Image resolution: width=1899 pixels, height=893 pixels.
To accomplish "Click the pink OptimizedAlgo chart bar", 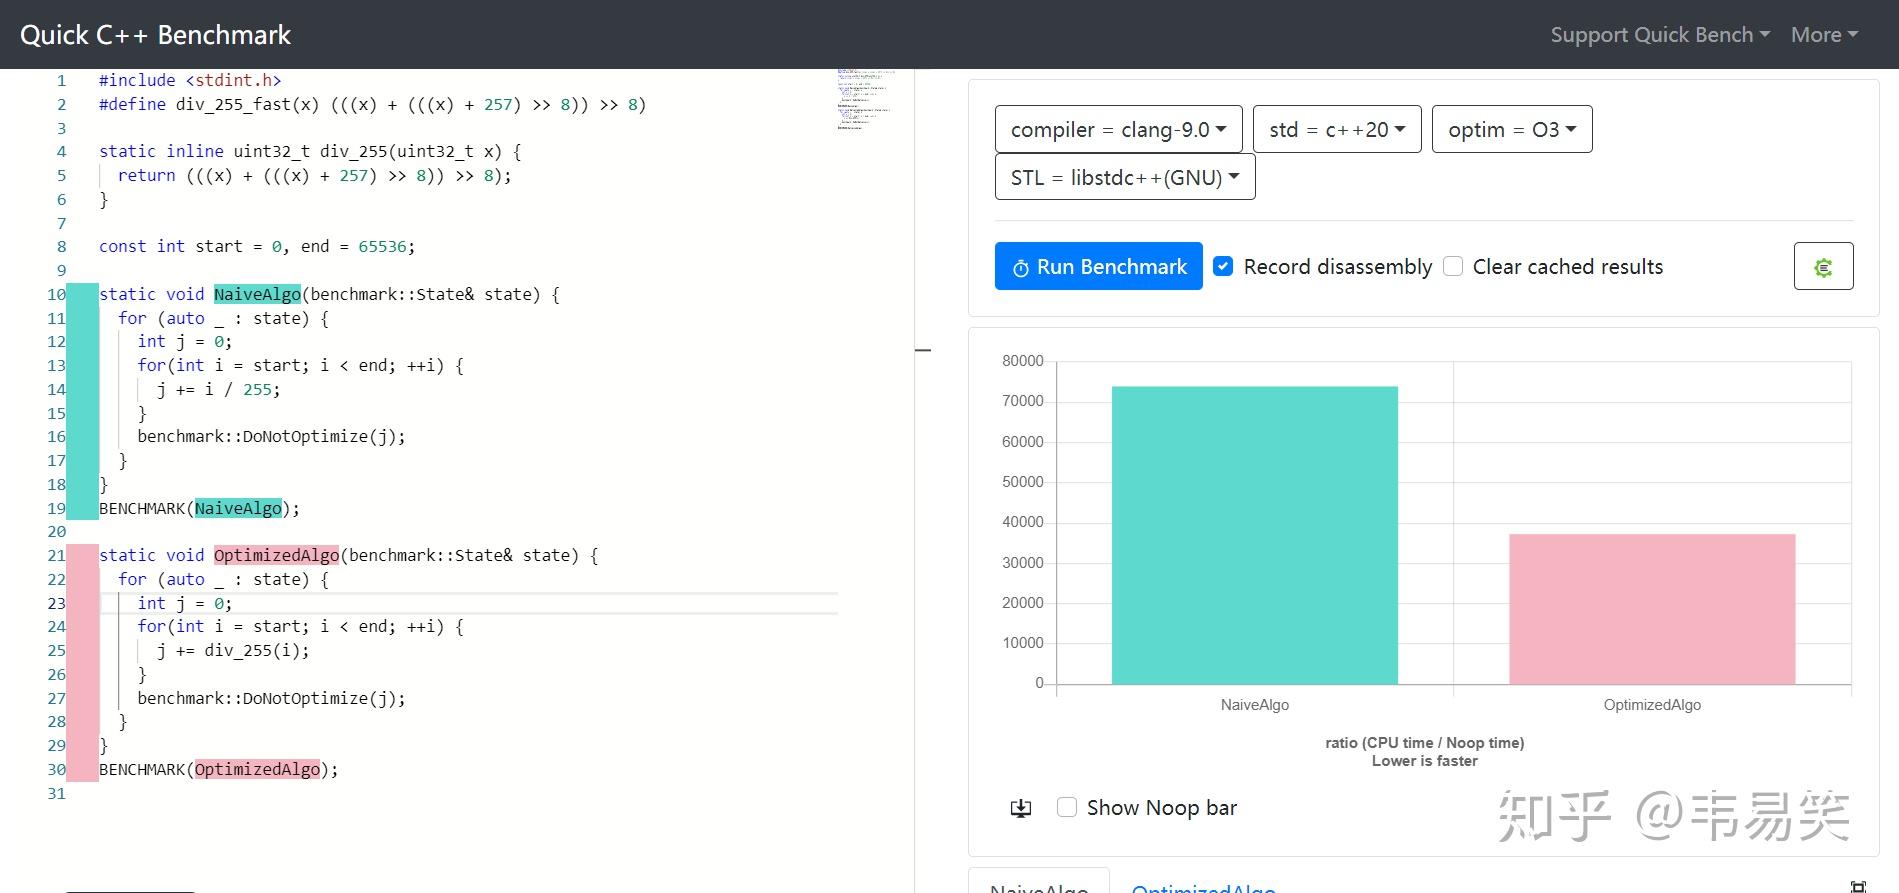I will 1652,609.
